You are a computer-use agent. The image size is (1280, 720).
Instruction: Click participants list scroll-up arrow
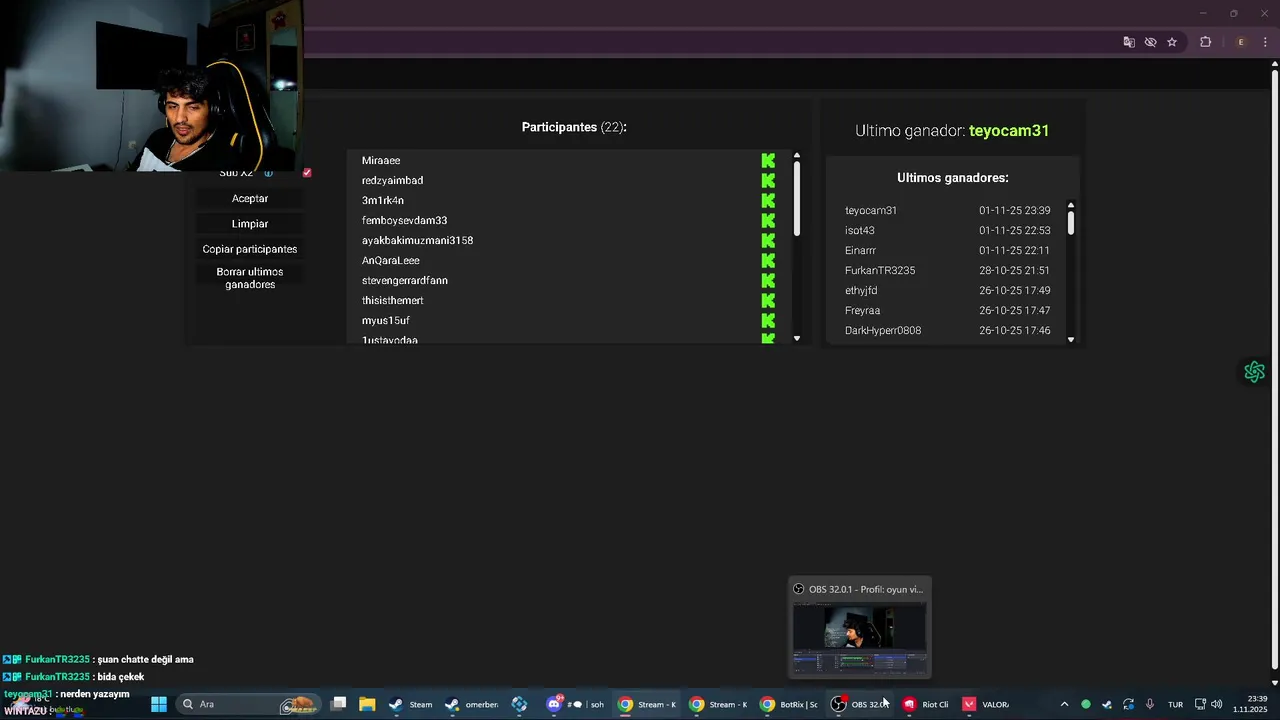797,156
